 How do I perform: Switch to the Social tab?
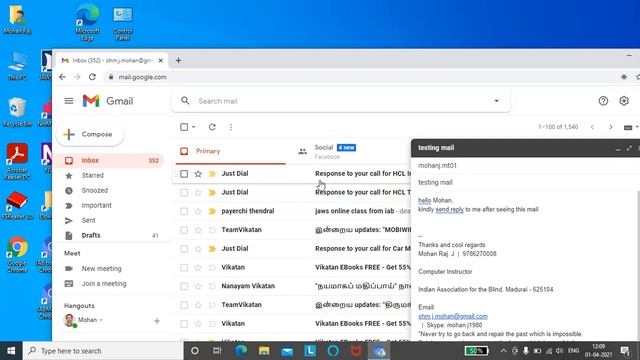point(349,151)
